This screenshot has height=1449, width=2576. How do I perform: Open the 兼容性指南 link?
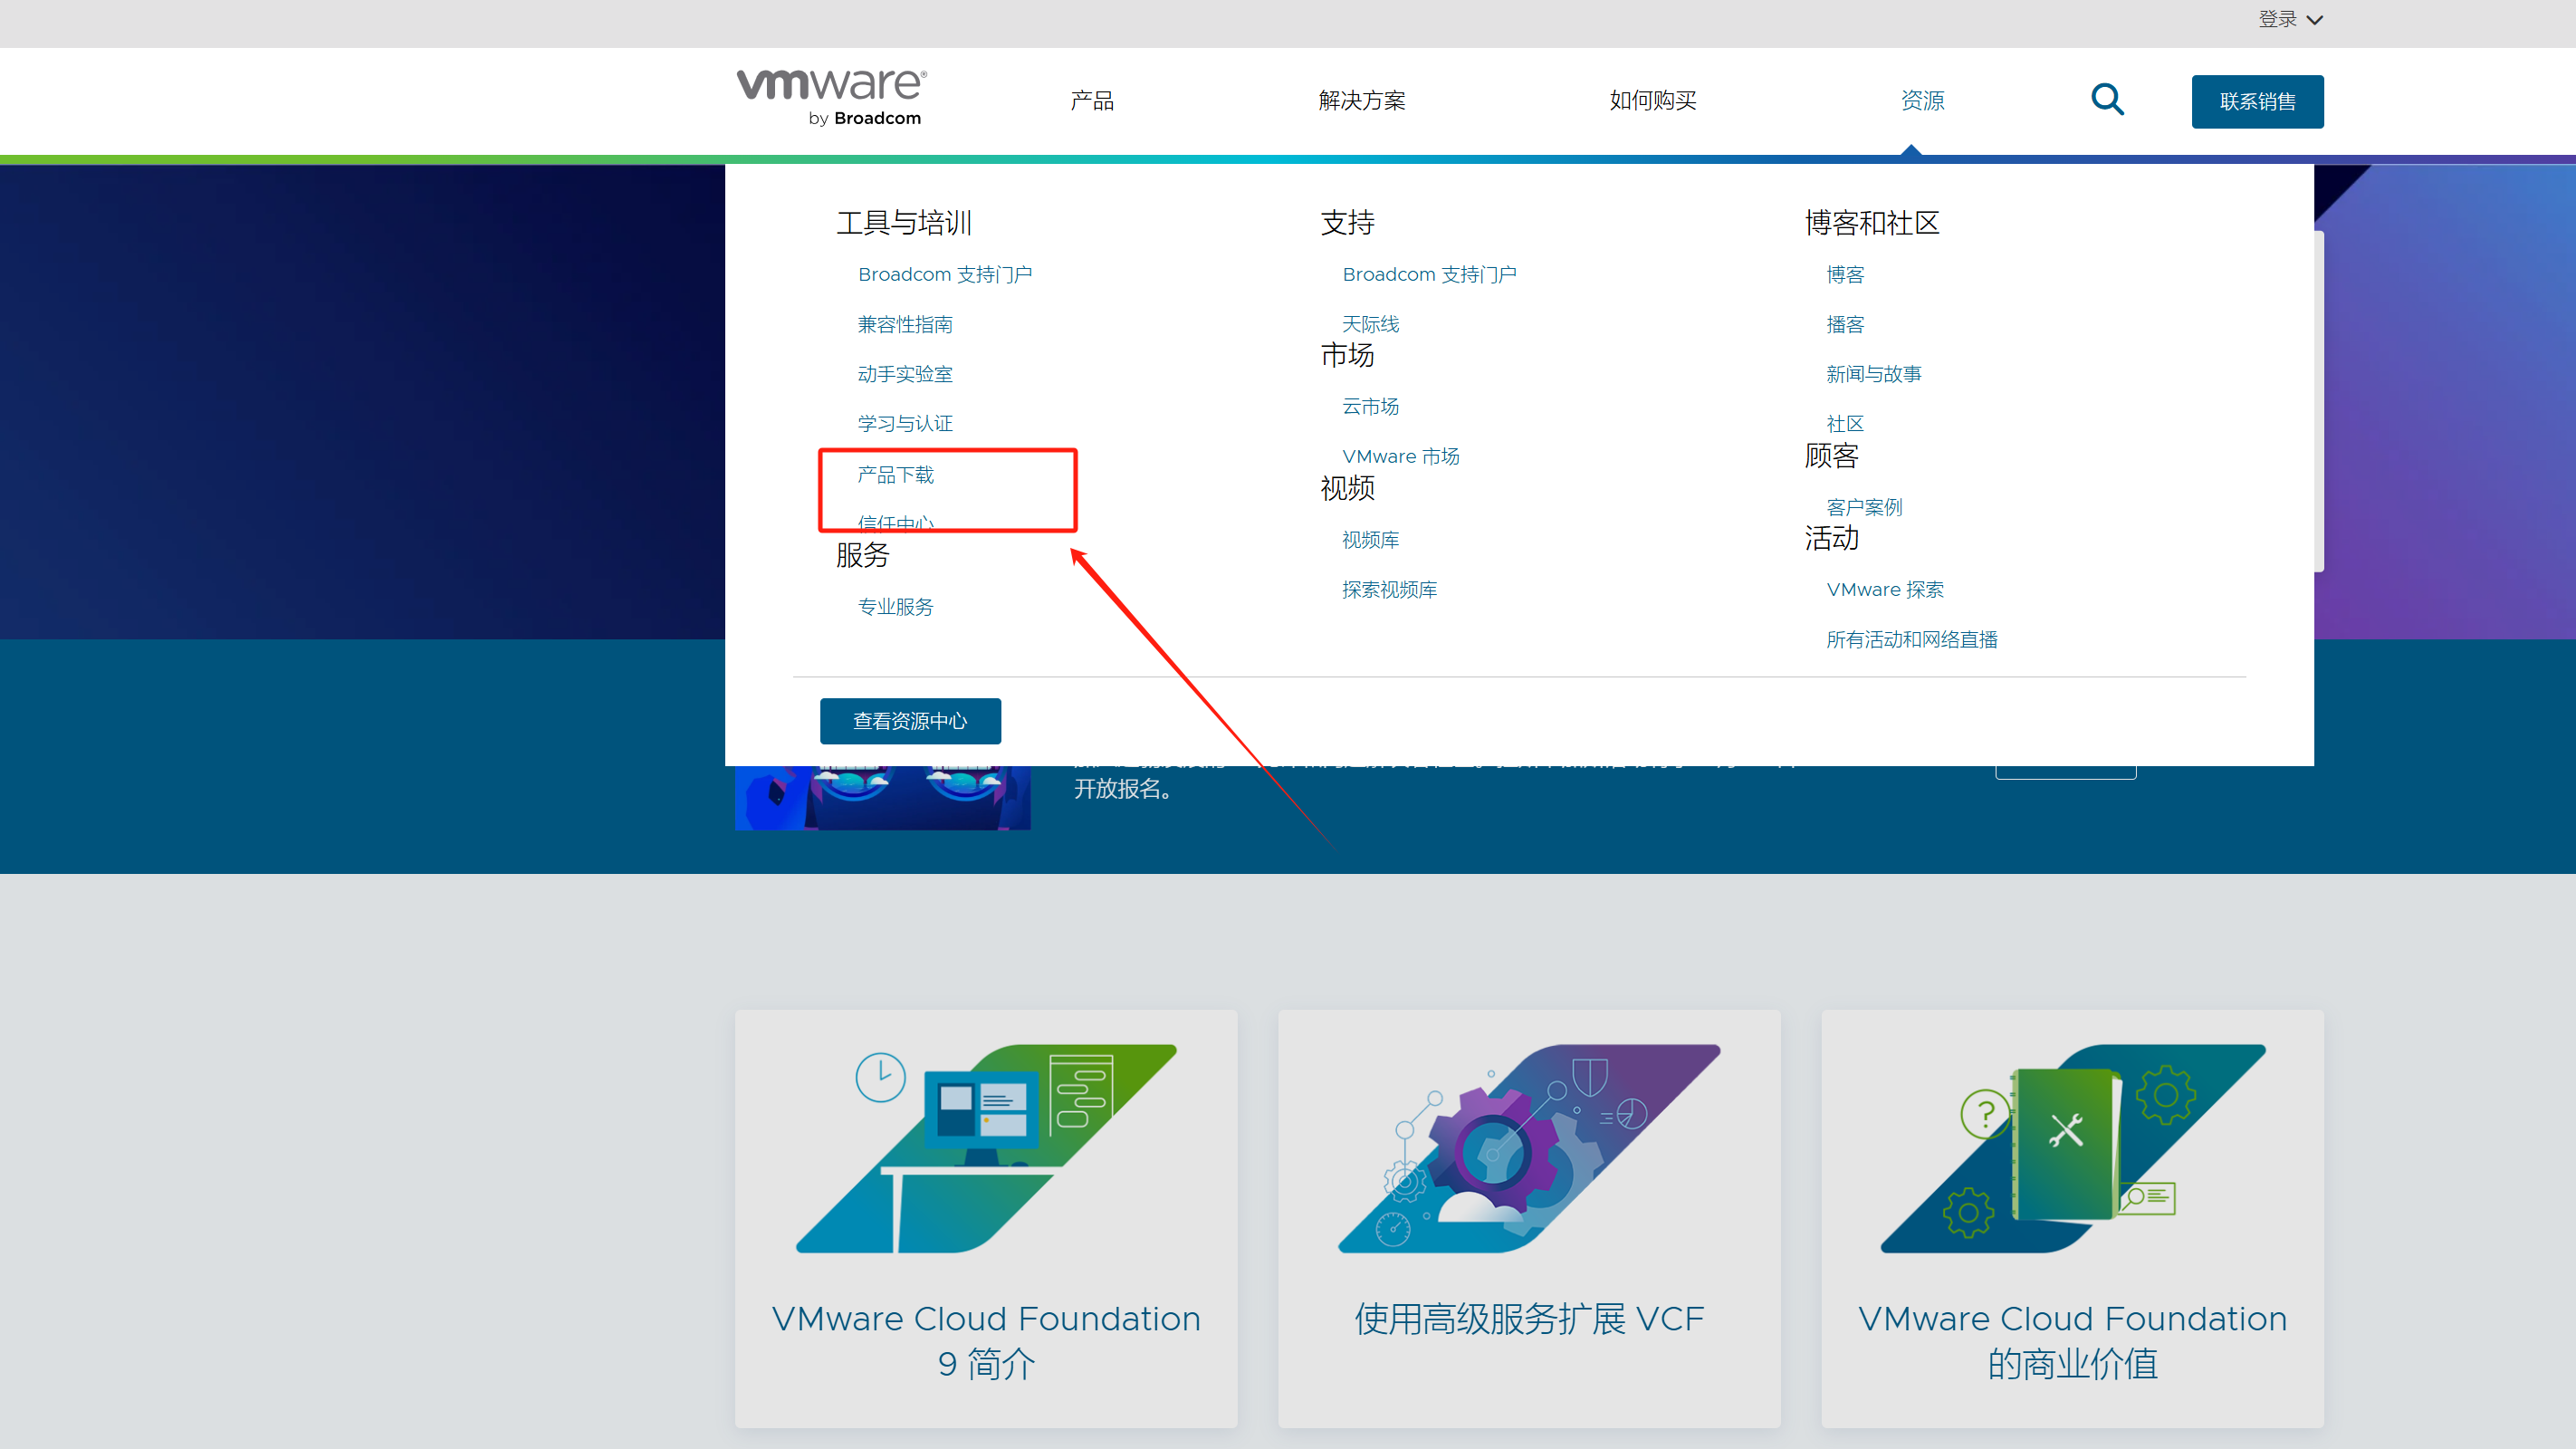(905, 324)
